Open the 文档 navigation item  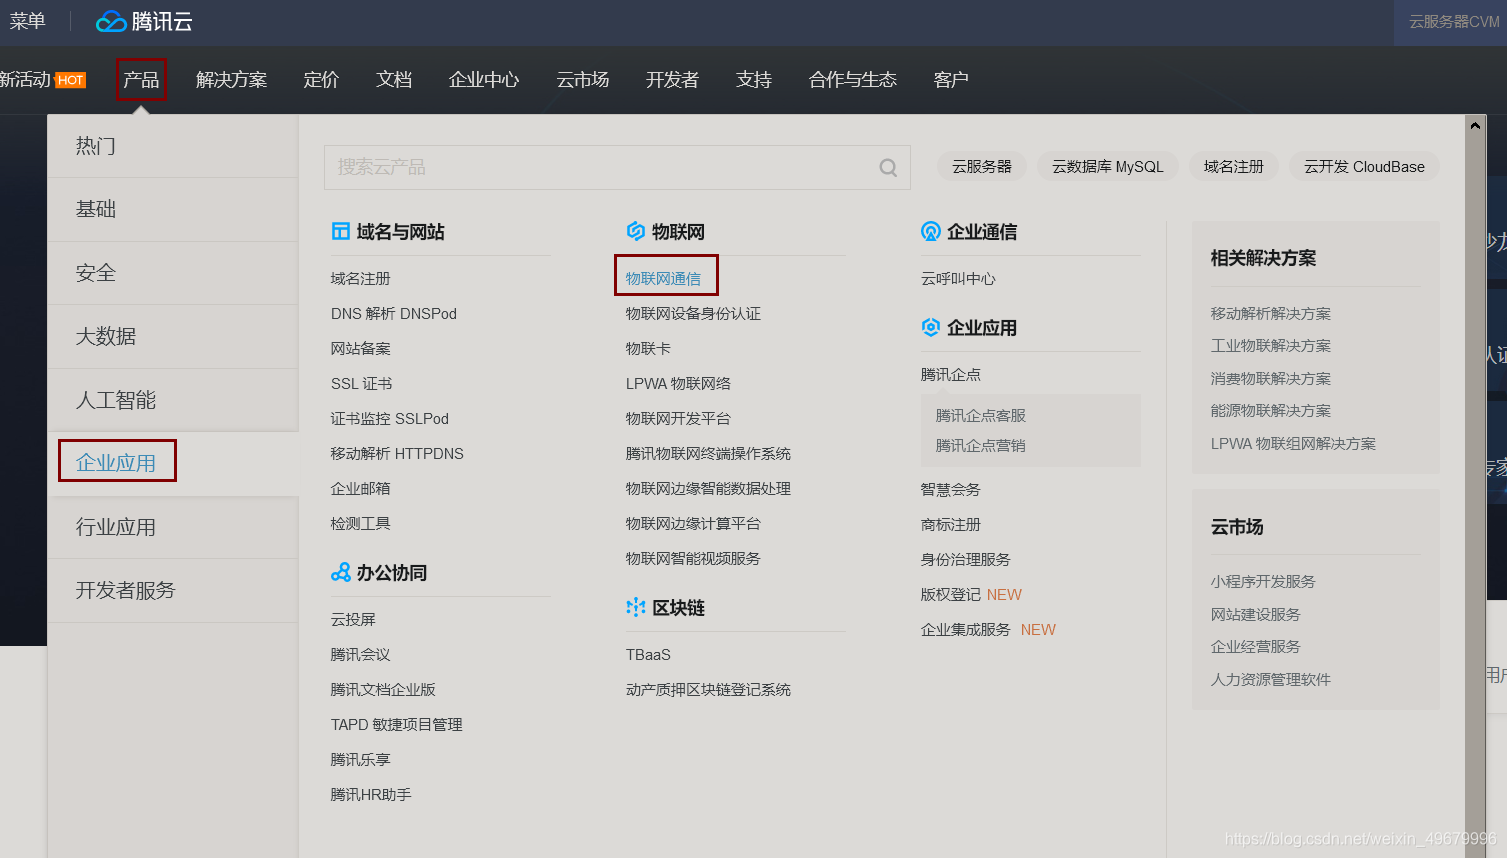click(394, 79)
